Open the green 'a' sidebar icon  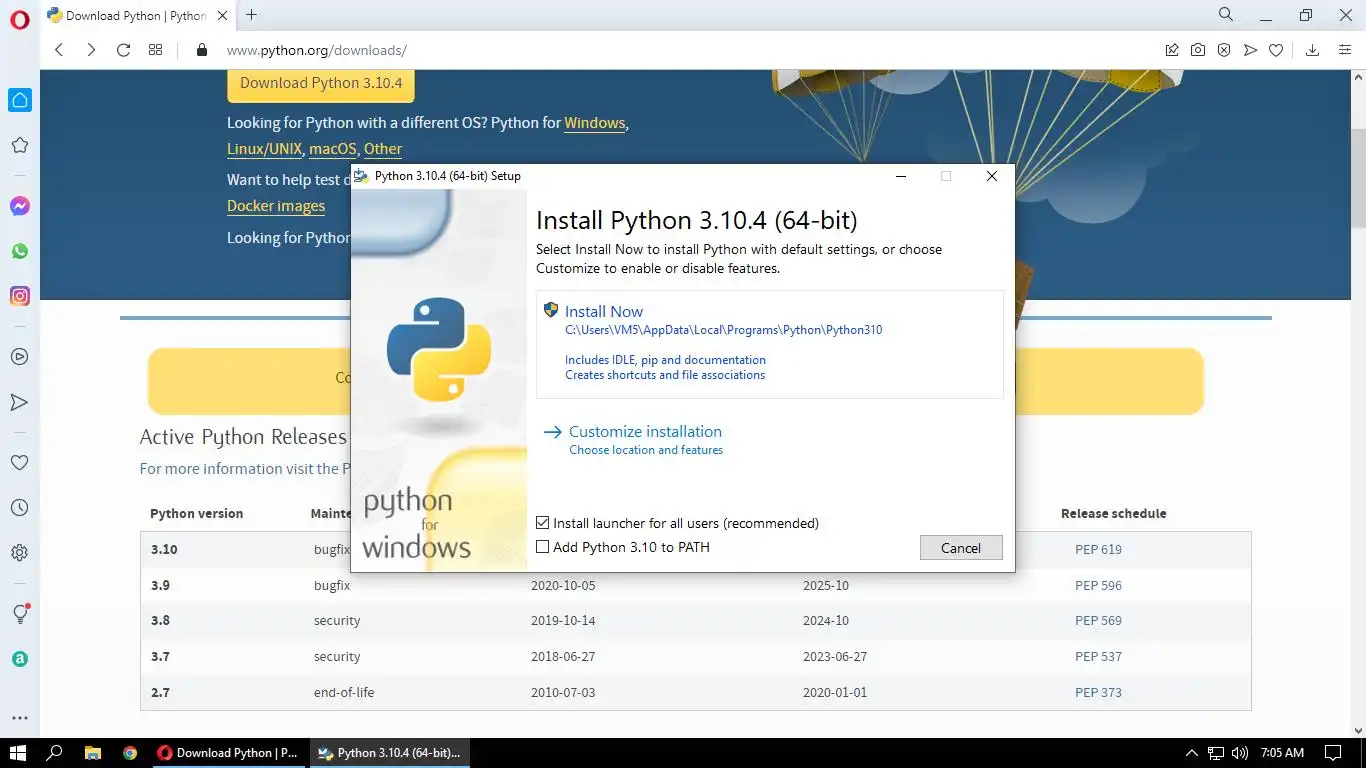(x=20, y=659)
